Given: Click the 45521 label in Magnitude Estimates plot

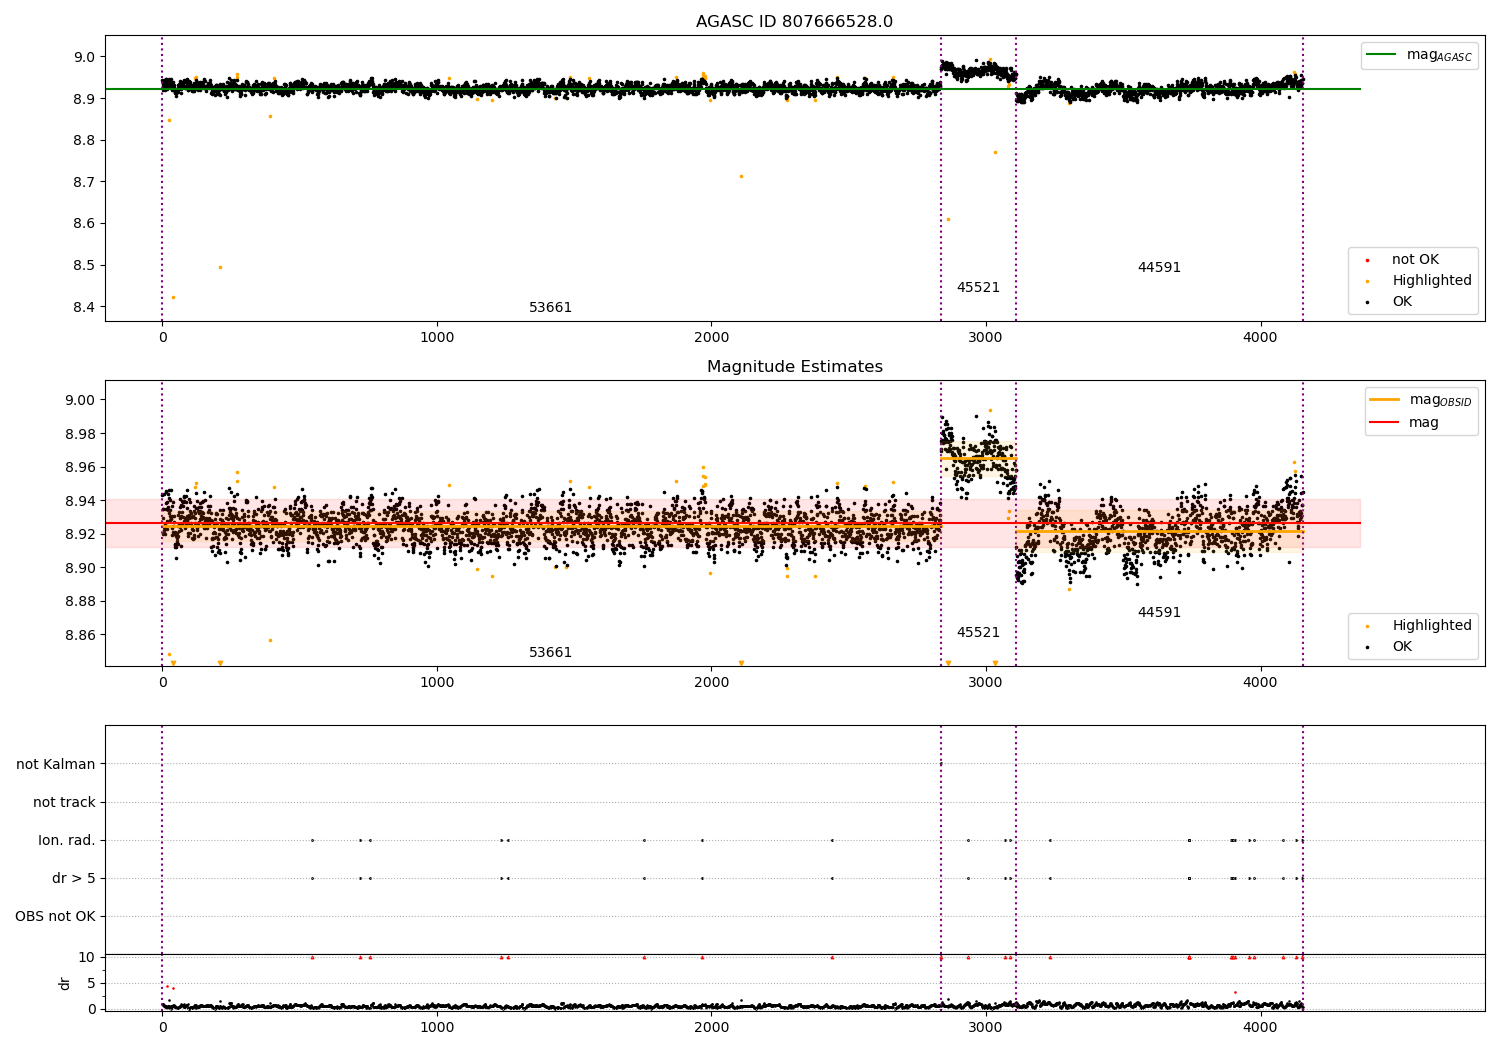Looking at the screenshot, I should (978, 633).
